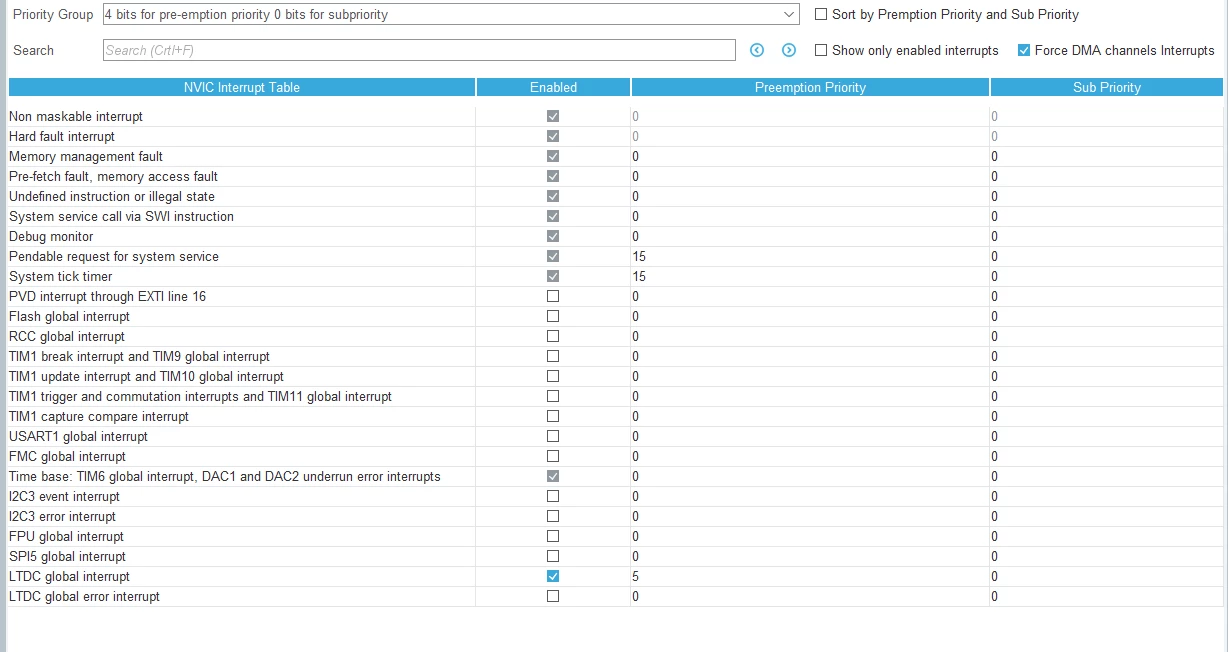Enable TIM1 update and TIM10 interrupt checkbox
1228x652 pixels.
point(553,376)
